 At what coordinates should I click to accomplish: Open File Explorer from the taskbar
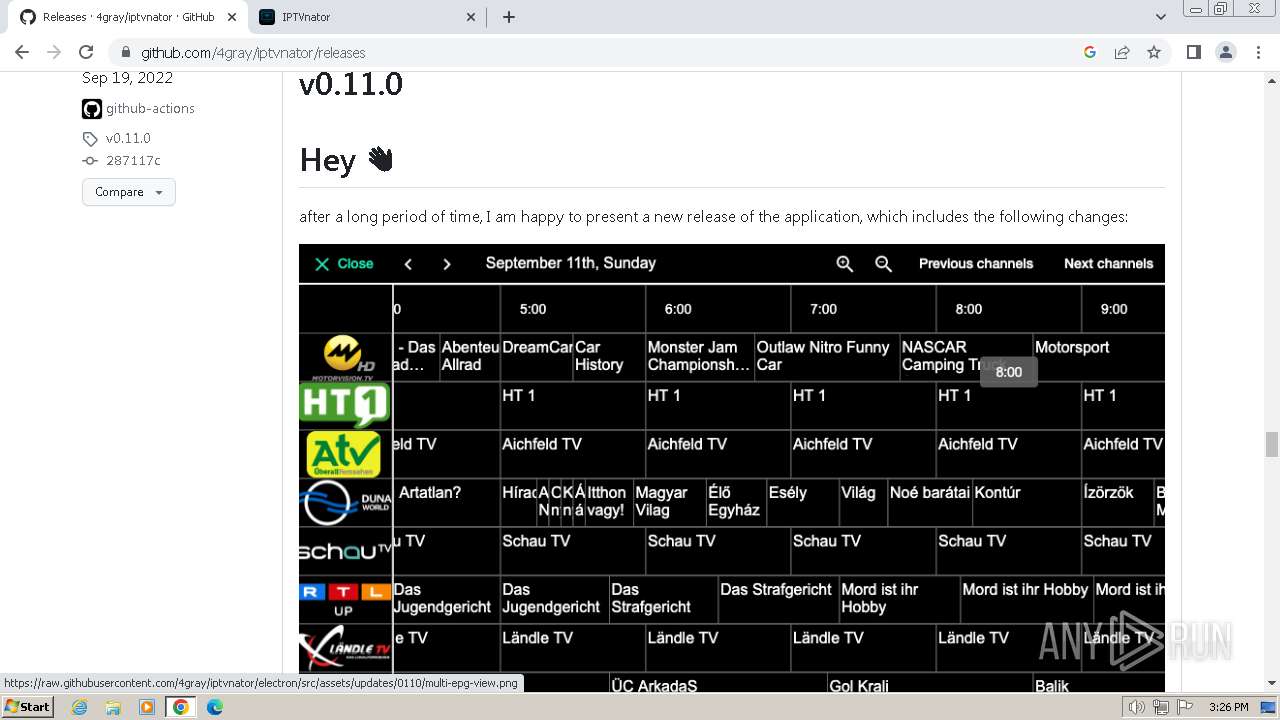113,707
